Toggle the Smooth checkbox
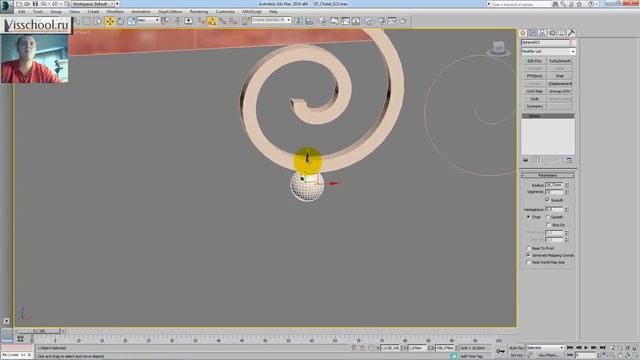This screenshot has height=360, width=640. pos(548,200)
